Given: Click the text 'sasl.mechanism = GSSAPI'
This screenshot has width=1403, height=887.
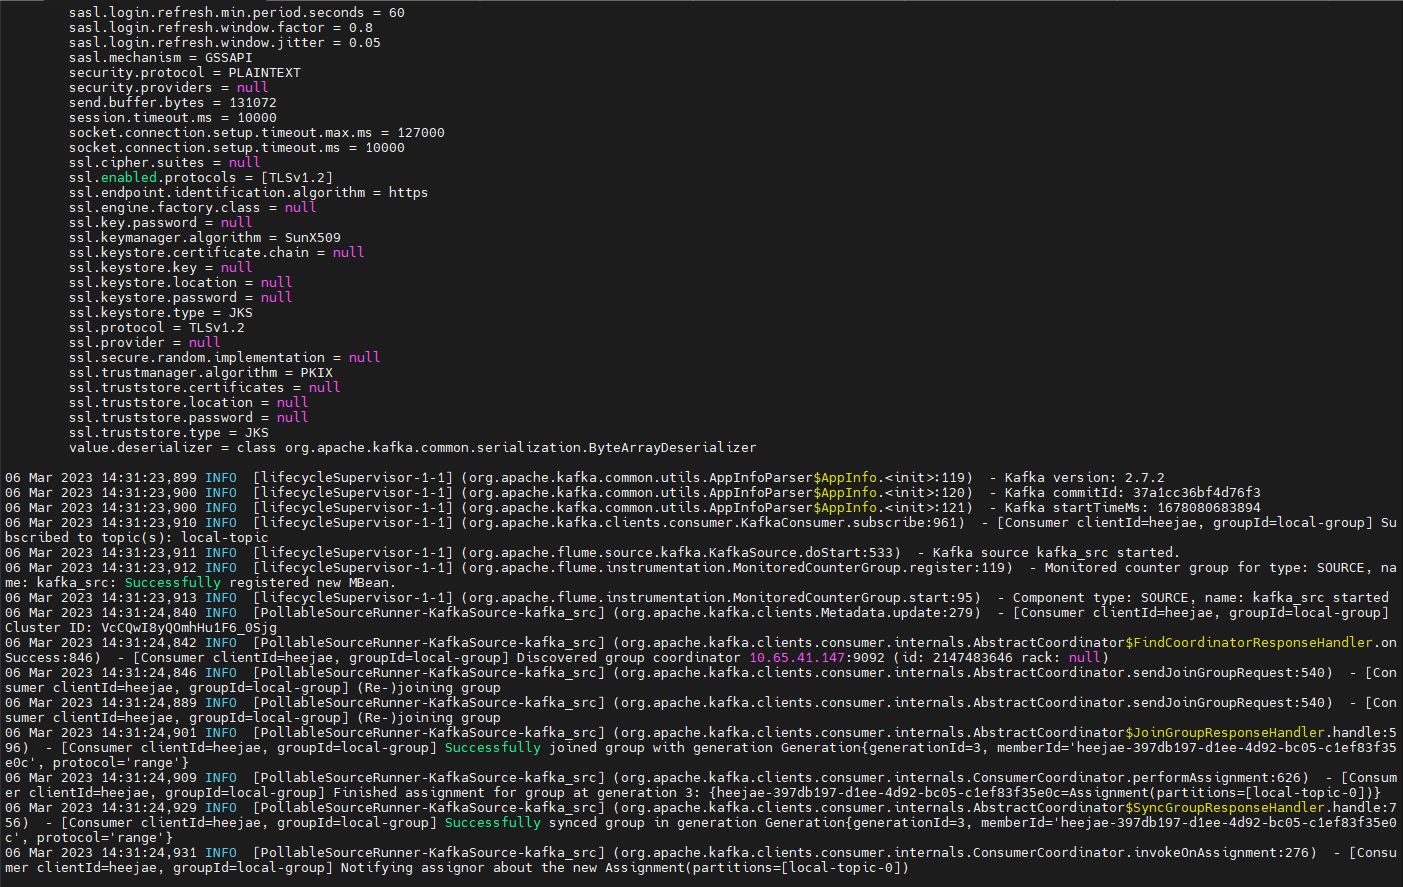Looking at the screenshot, I should (x=161, y=58).
